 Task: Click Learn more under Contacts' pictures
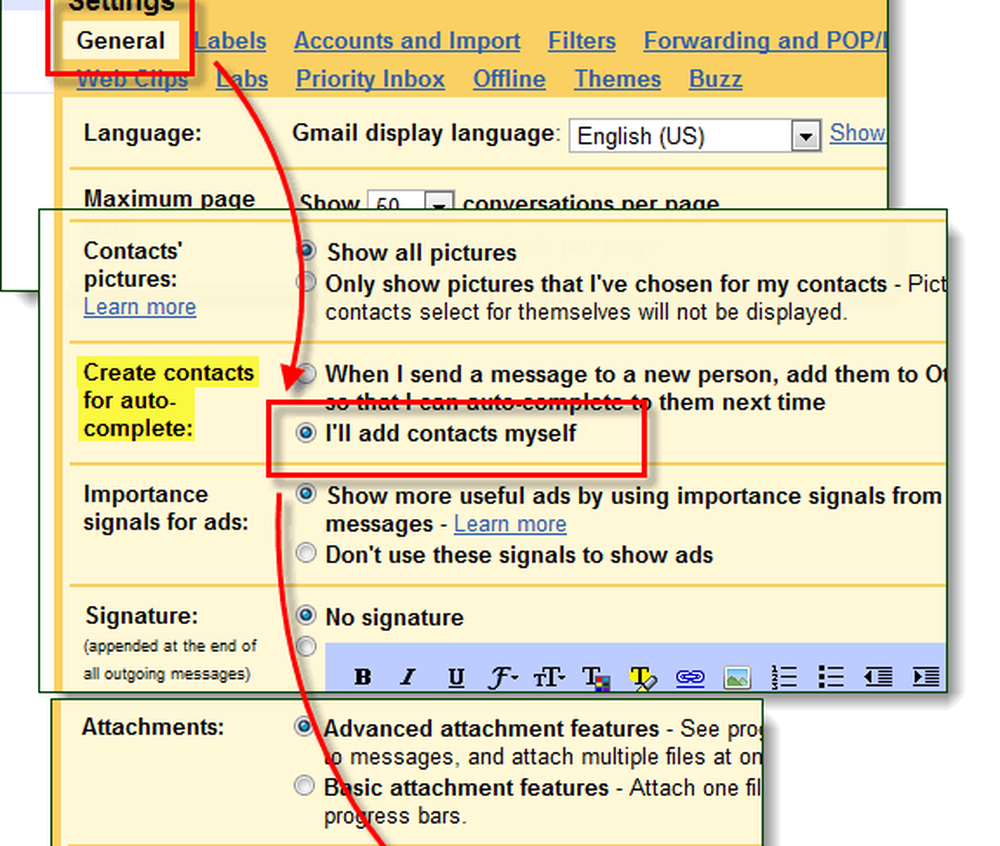click(140, 307)
